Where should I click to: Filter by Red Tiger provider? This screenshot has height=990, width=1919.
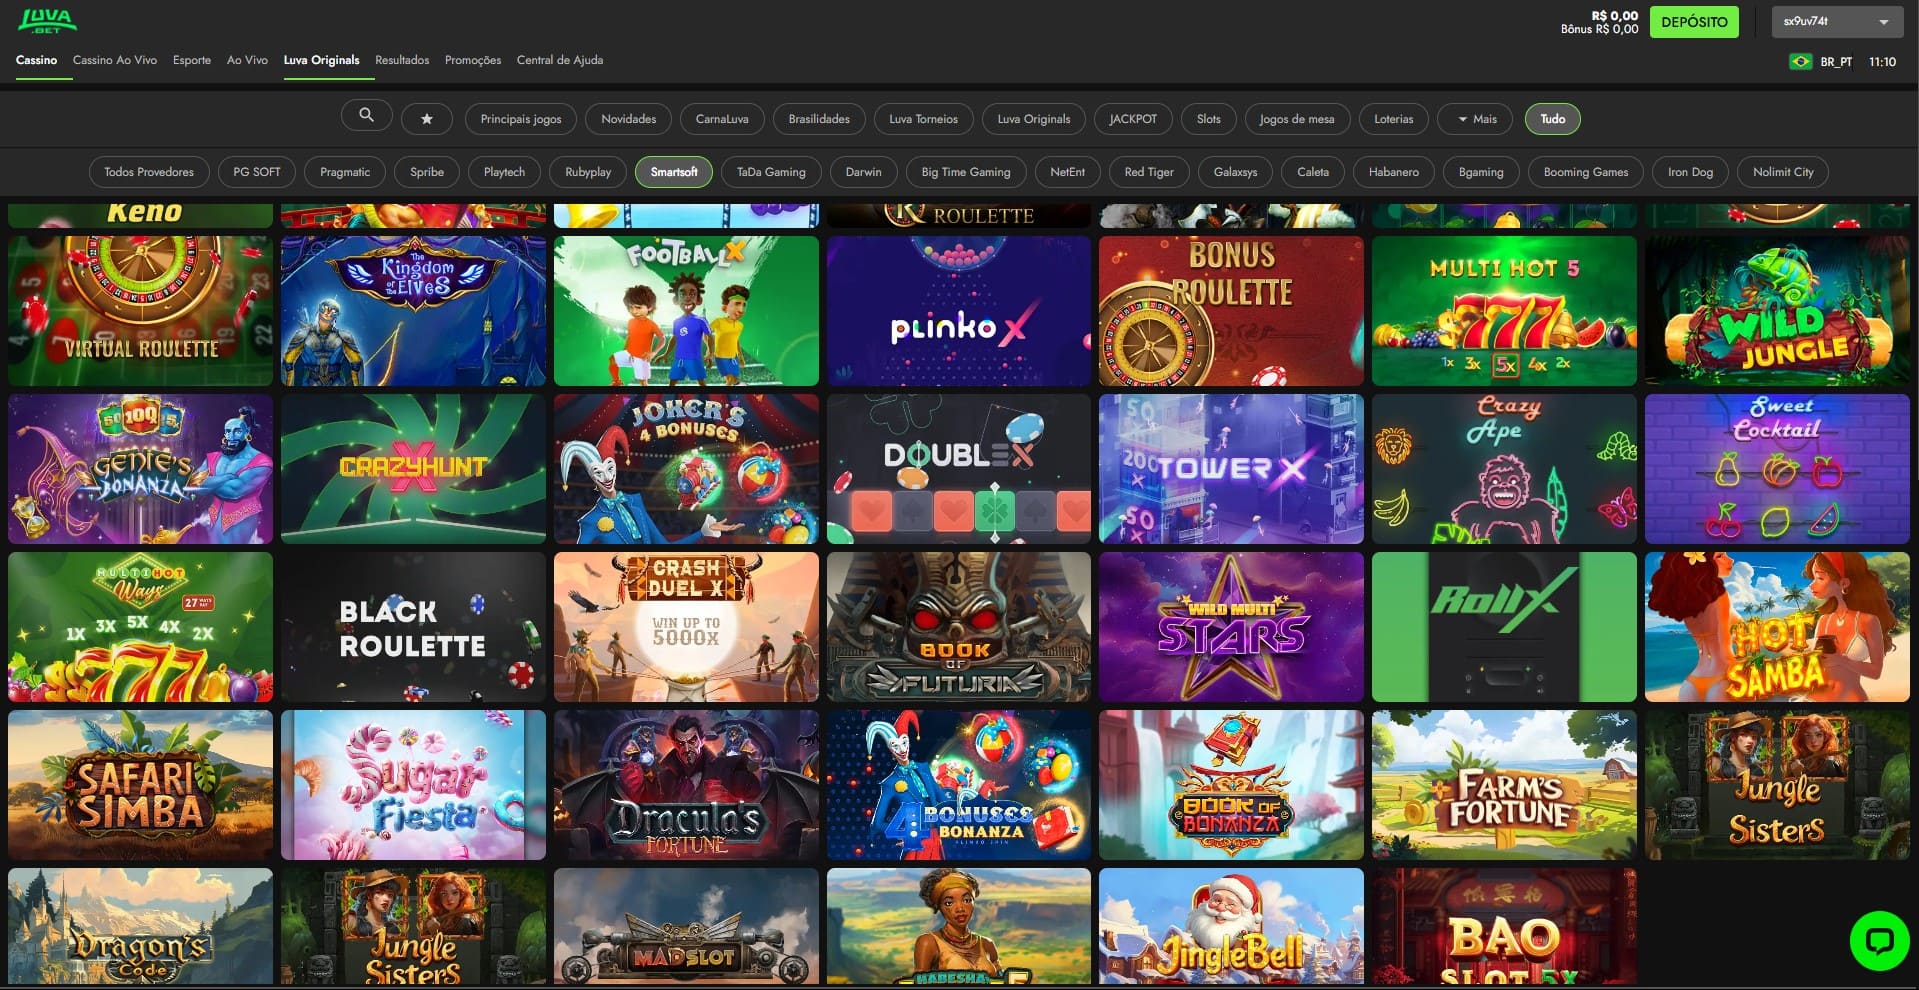point(1149,172)
